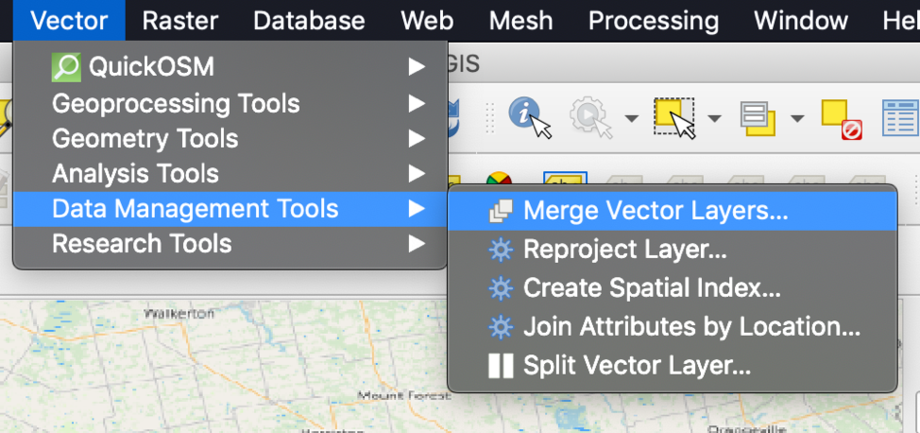Activate Select Features by Area tool

(x=675, y=118)
